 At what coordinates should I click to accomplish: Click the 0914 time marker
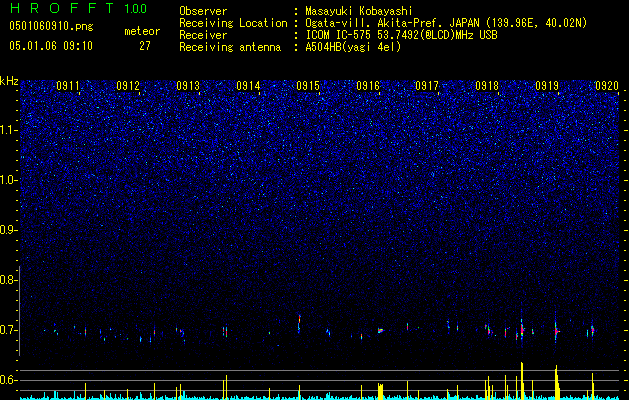[x=248, y=86]
